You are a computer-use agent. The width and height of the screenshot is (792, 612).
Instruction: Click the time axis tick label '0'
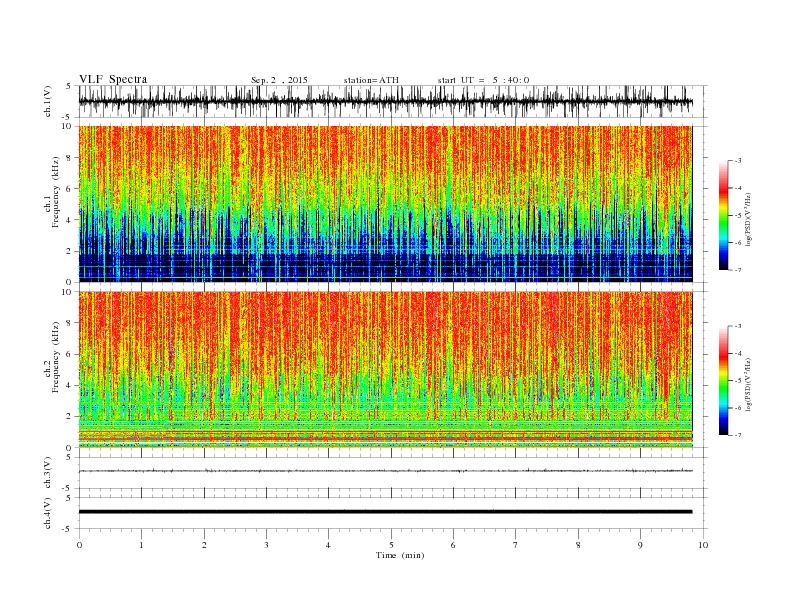79,545
